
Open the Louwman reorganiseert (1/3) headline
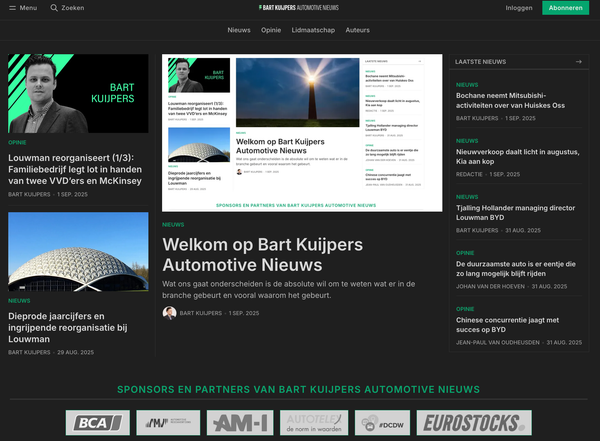(x=75, y=169)
